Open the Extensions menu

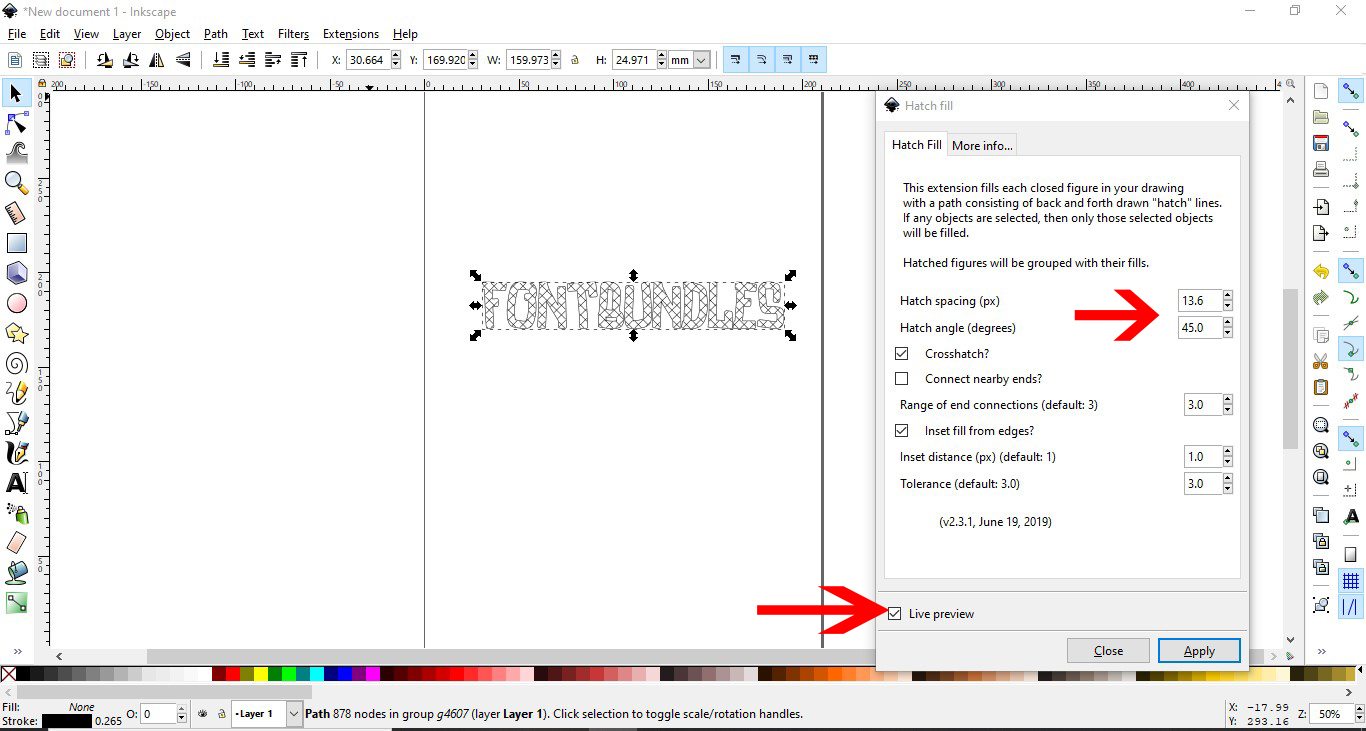pos(351,34)
